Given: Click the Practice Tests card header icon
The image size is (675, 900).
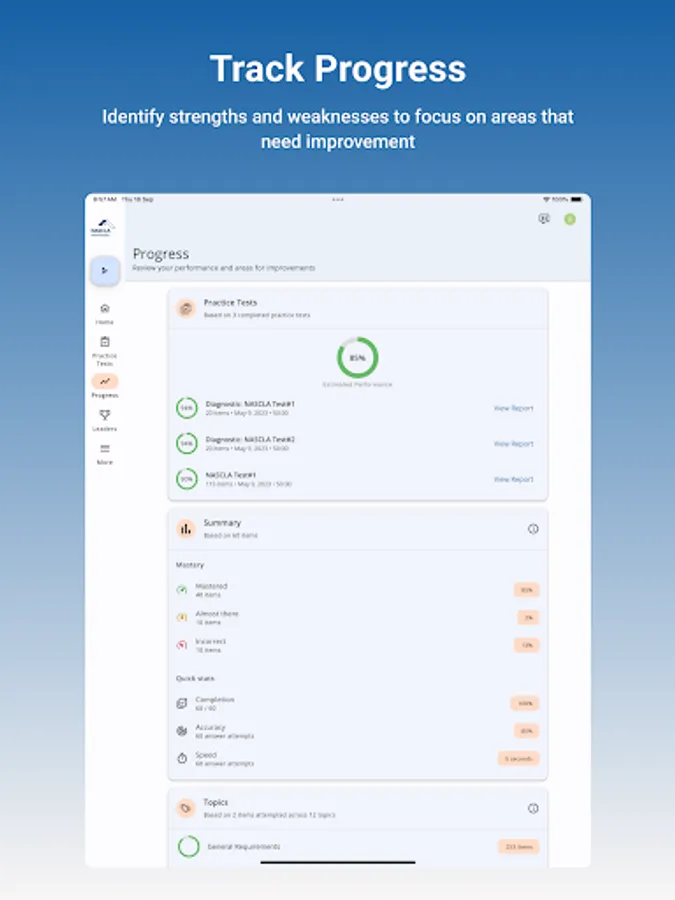Looking at the screenshot, I should pyautogui.click(x=185, y=308).
